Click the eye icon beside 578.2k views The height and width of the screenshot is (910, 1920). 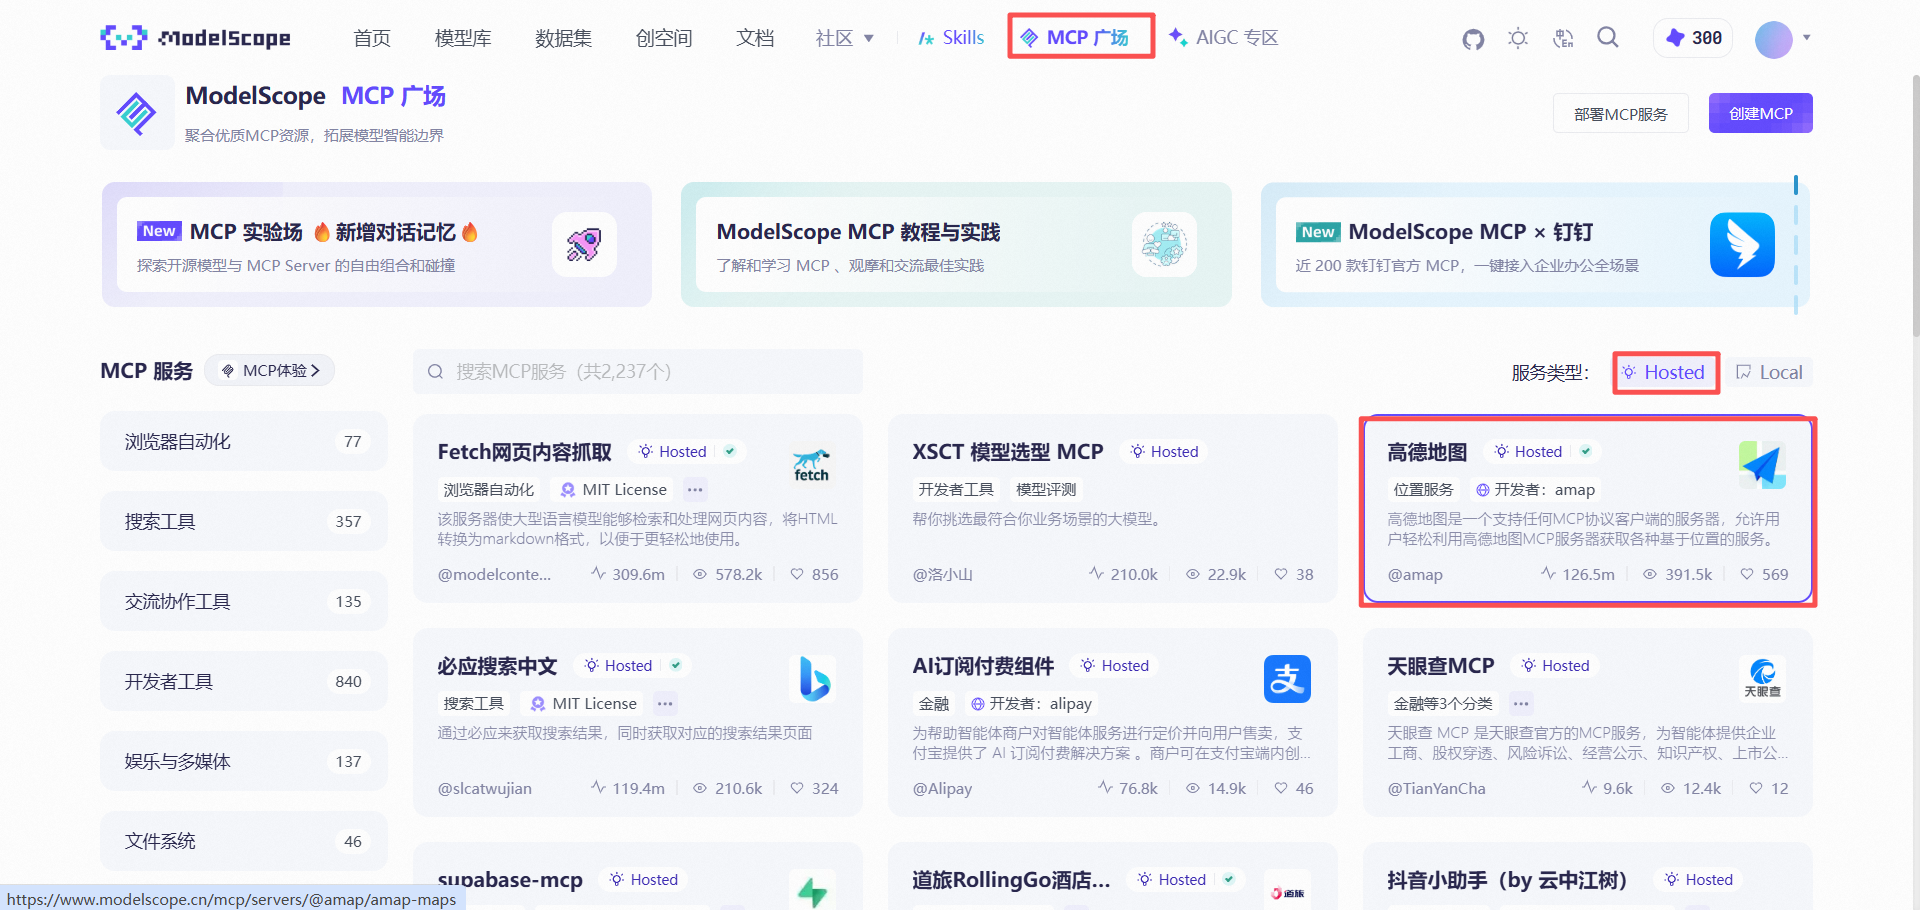tap(700, 574)
